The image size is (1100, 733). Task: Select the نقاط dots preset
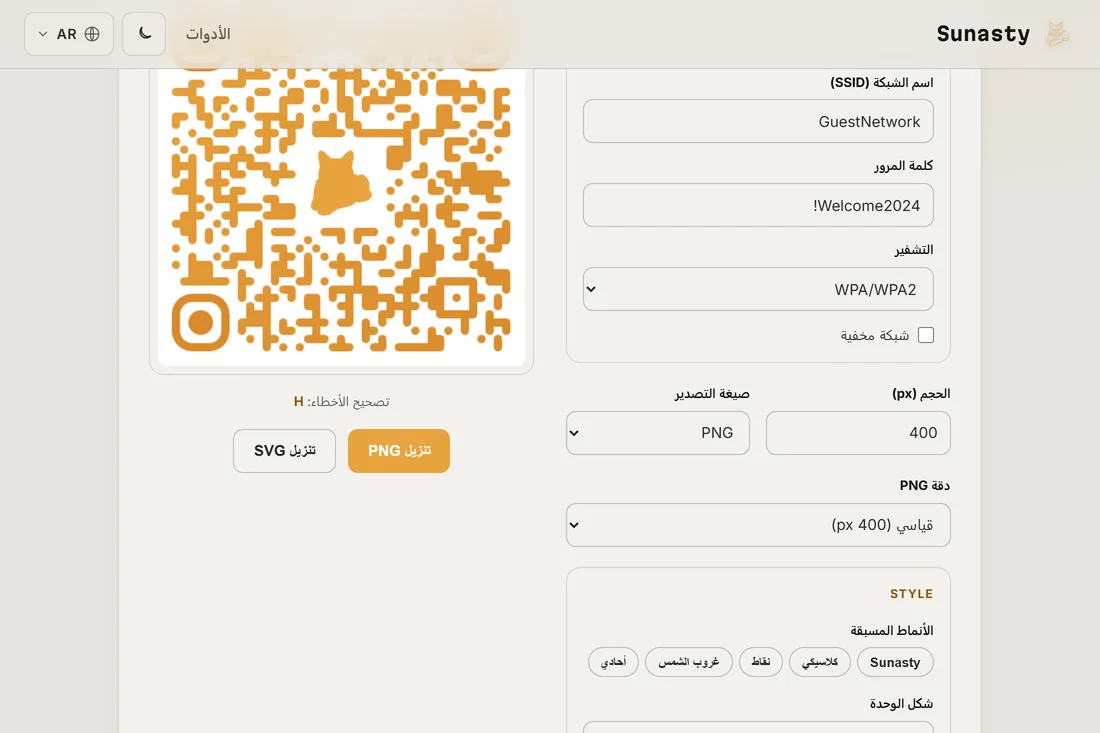[x=760, y=662]
